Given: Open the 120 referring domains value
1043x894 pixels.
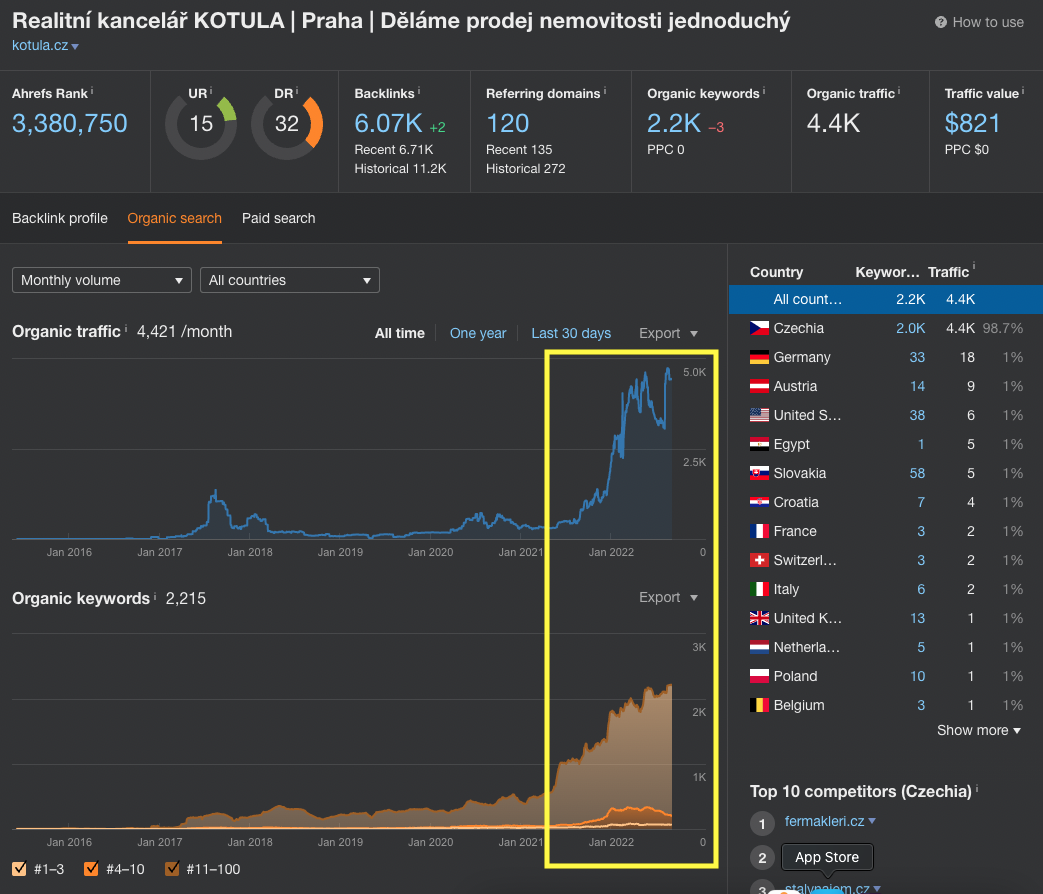Looking at the screenshot, I should [508, 124].
